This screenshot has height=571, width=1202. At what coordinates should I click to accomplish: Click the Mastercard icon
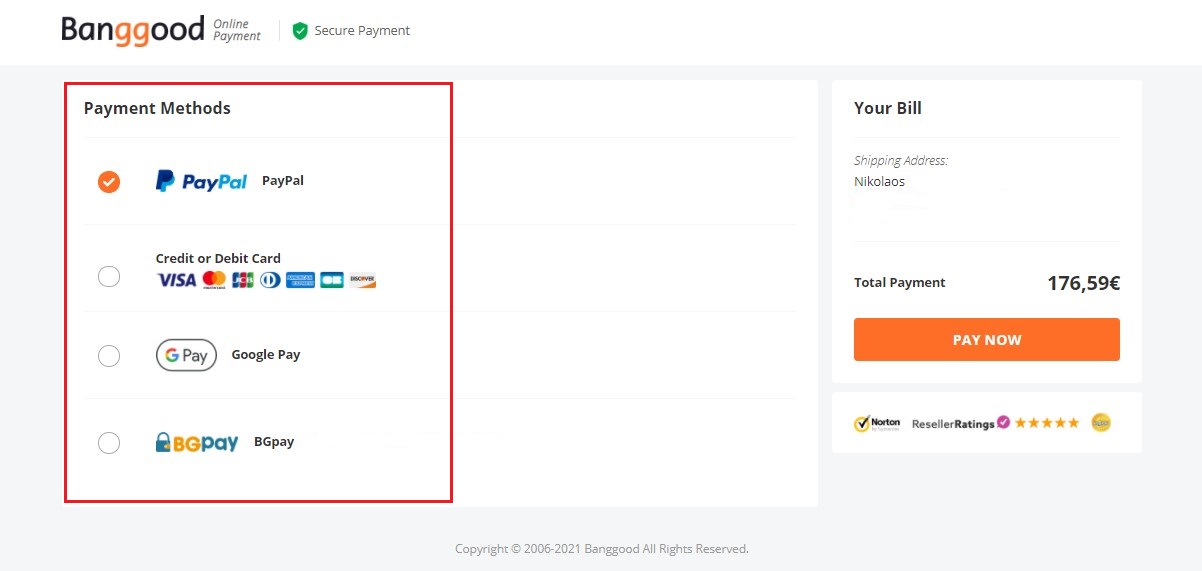(214, 280)
